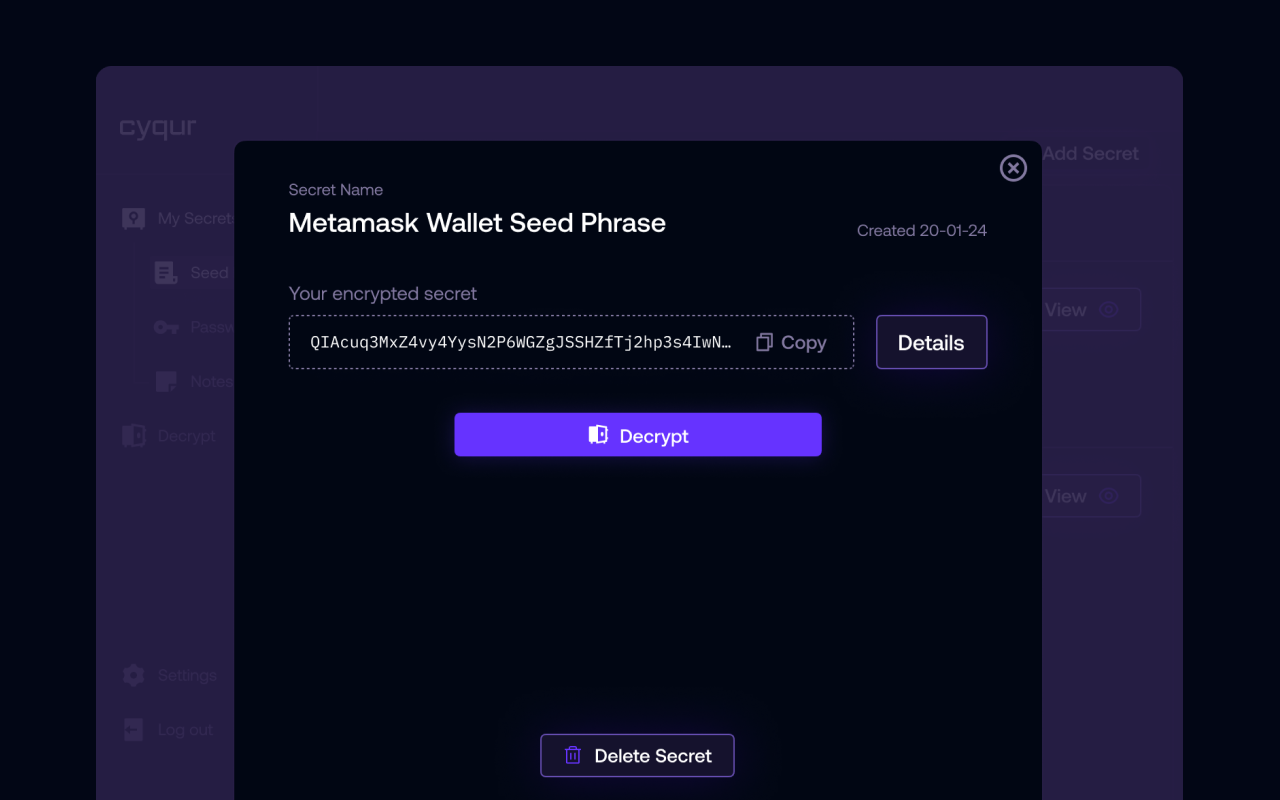The image size is (1280, 800).
Task: Open the Details button for this secret
Action: point(931,342)
